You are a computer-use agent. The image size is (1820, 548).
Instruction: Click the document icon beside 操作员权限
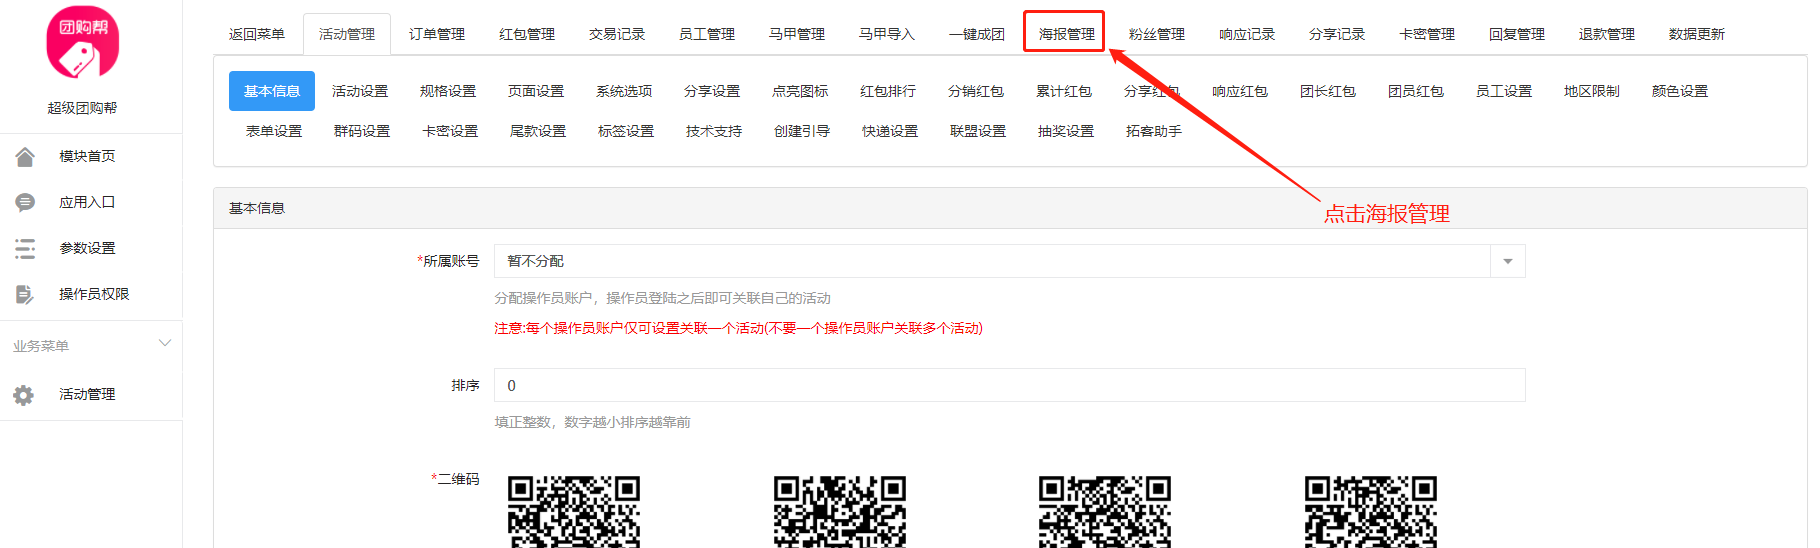pyautogui.click(x=25, y=295)
